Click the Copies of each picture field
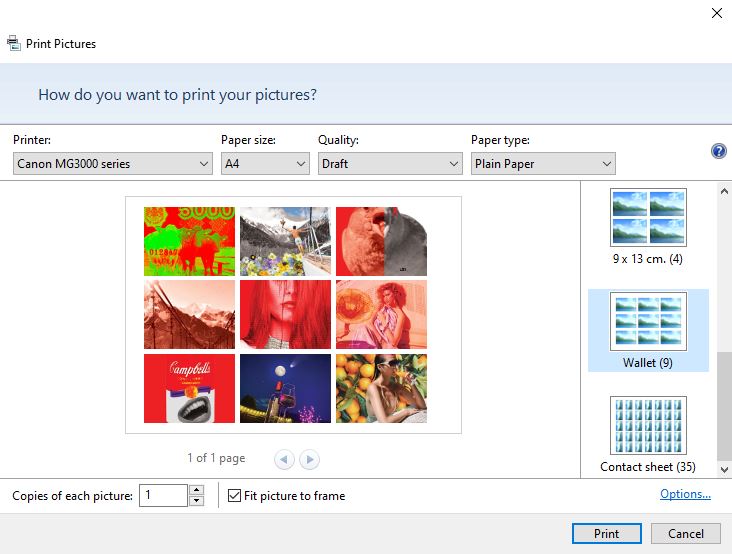This screenshot has height=554, width=732. pos(162,496)
